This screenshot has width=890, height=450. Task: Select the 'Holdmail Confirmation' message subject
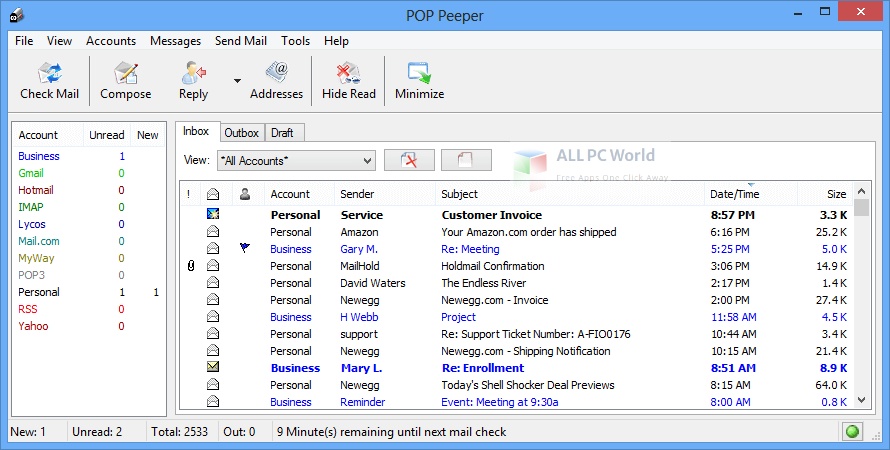pyautogui.click(x=493, y=266)
